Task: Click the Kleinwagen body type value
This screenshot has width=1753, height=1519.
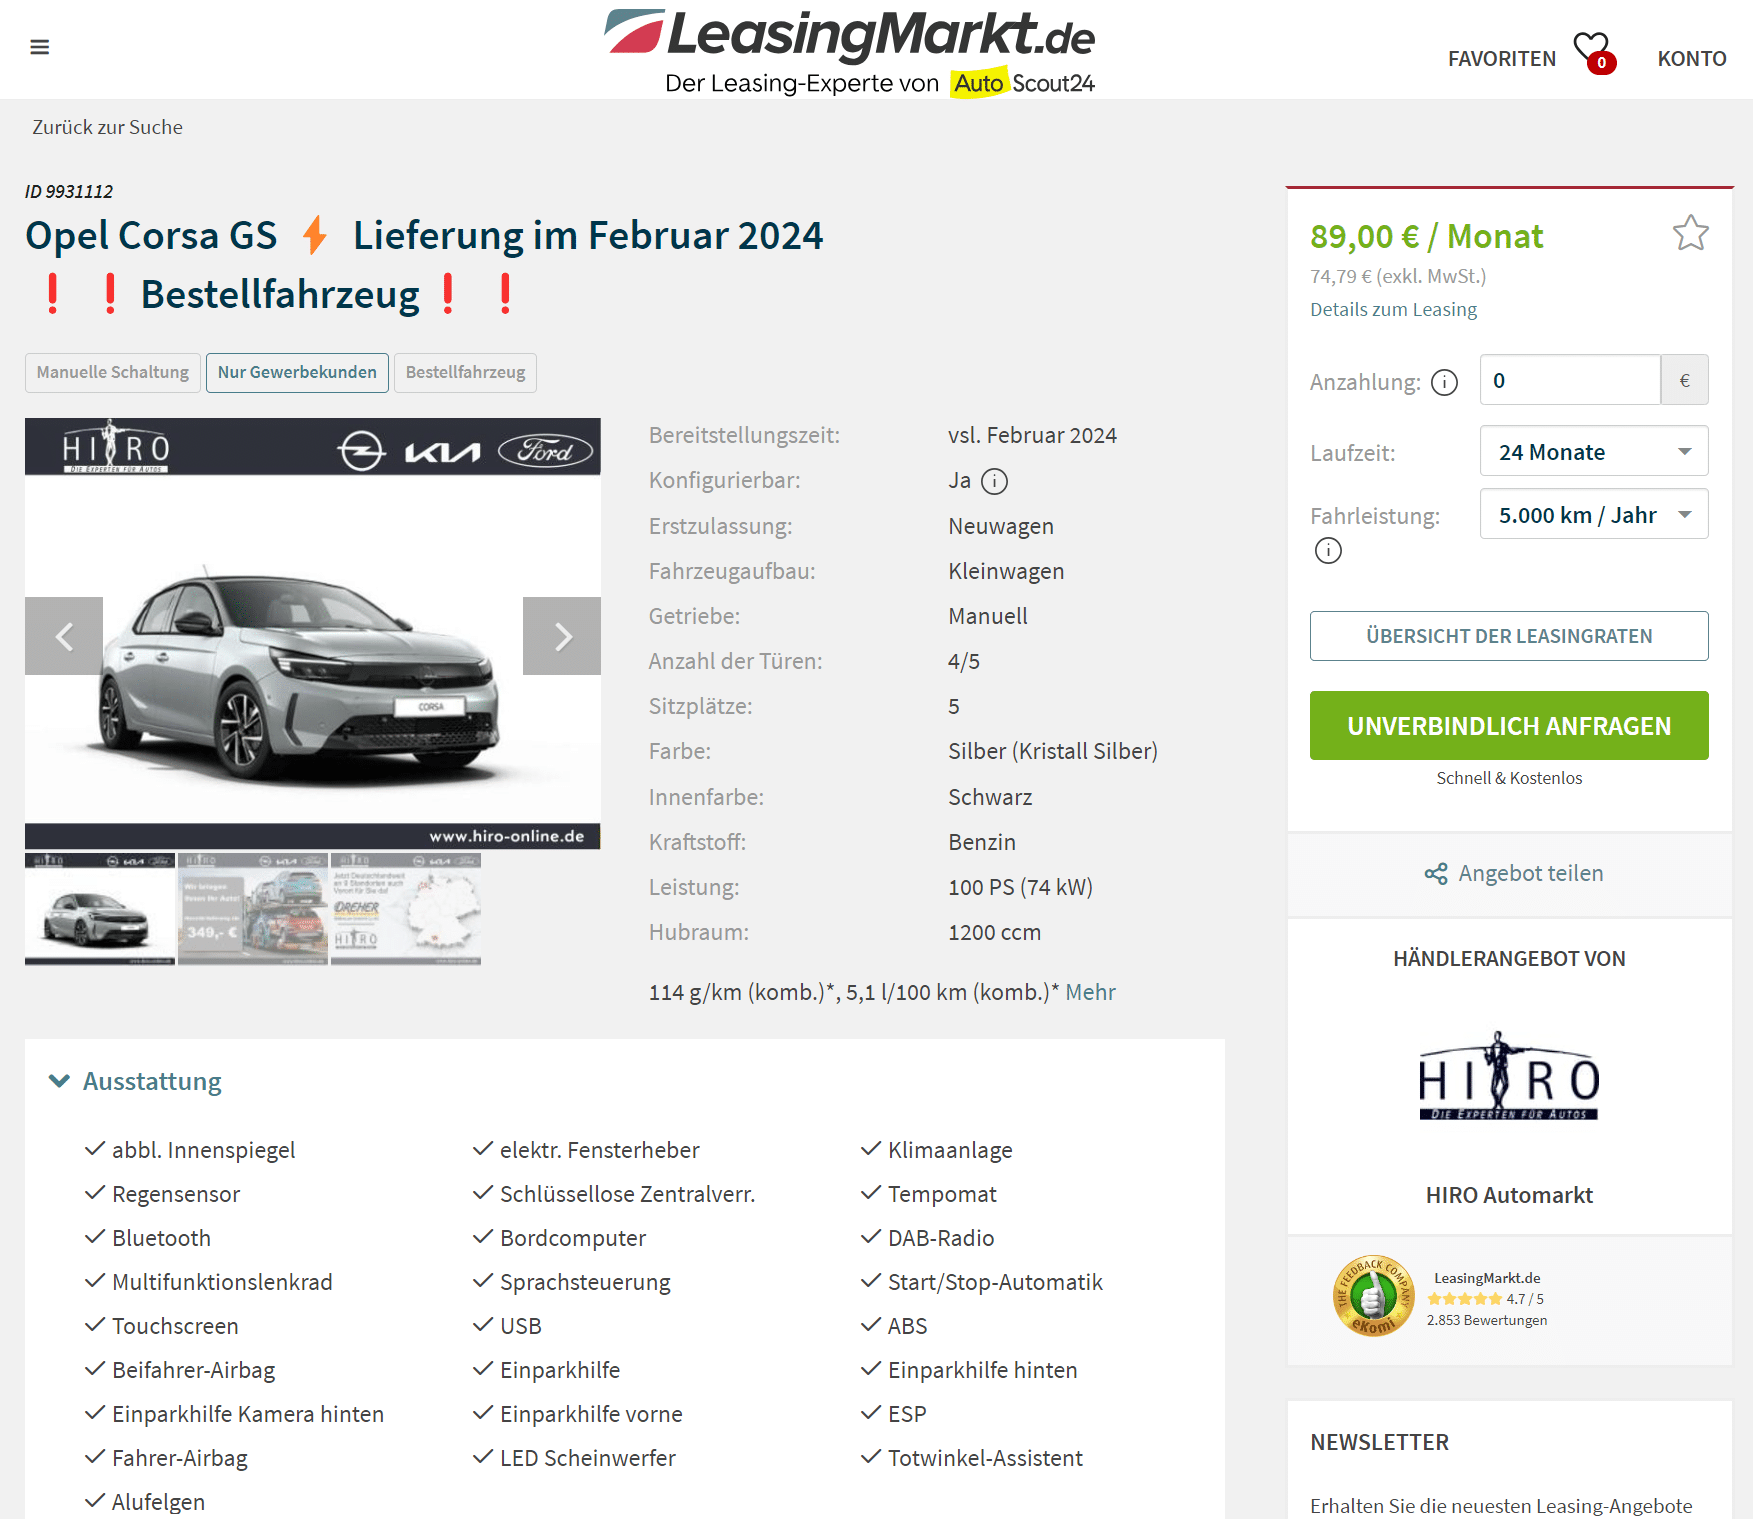Action: (x=1006, y=572)
